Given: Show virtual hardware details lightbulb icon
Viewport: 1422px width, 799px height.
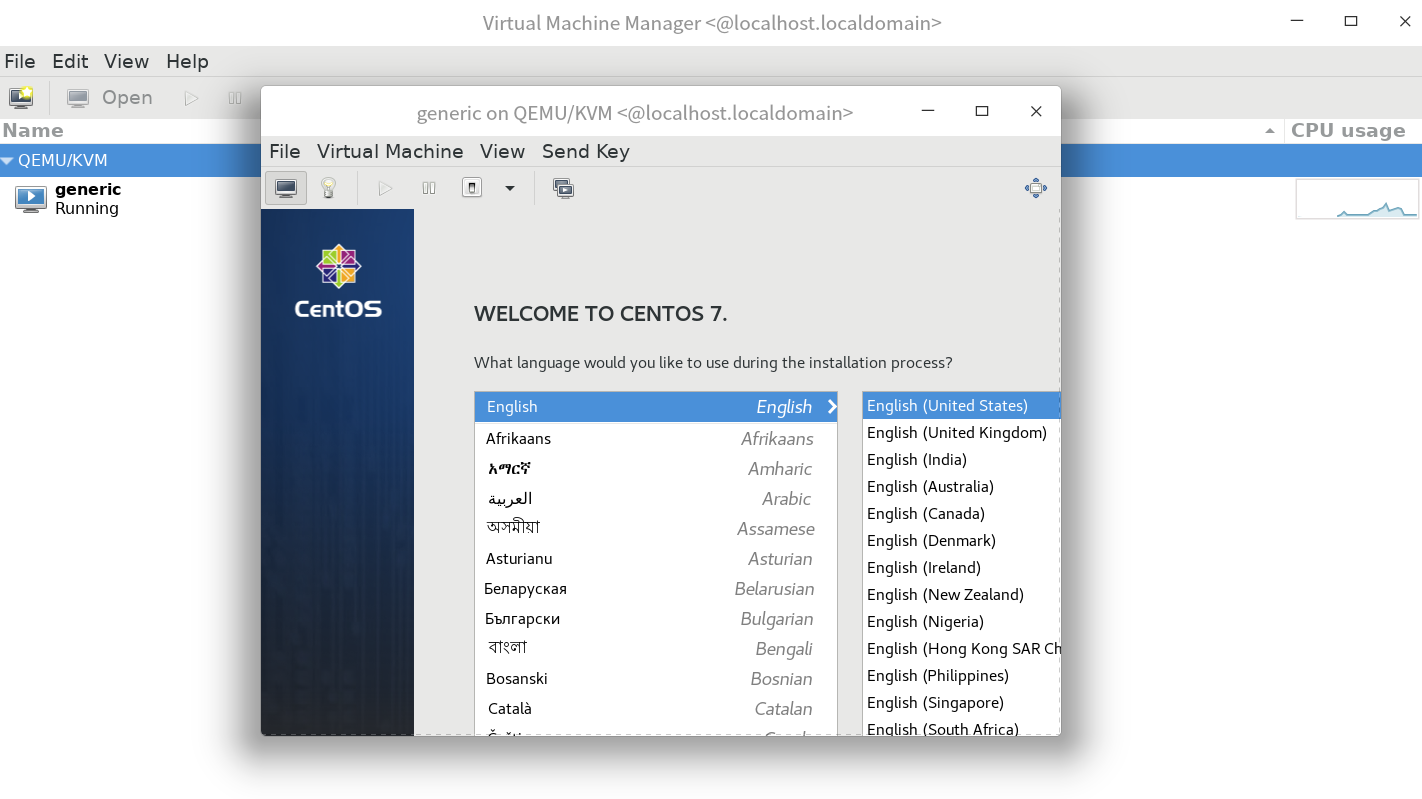Looking at the screenshot, I should (328, 188).
